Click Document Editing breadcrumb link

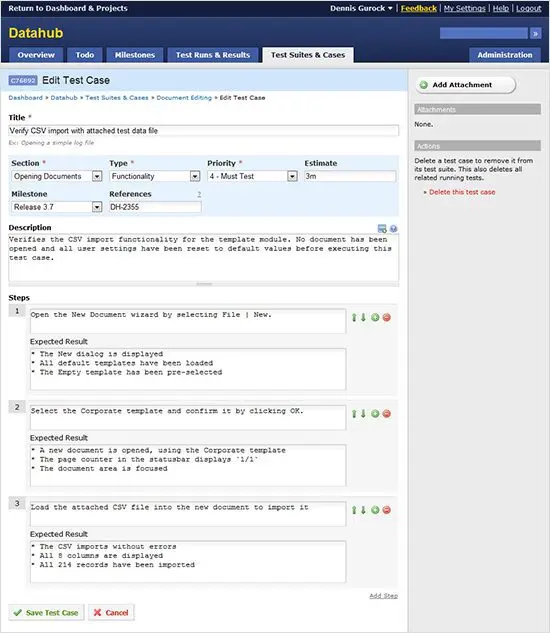(184, 98)
